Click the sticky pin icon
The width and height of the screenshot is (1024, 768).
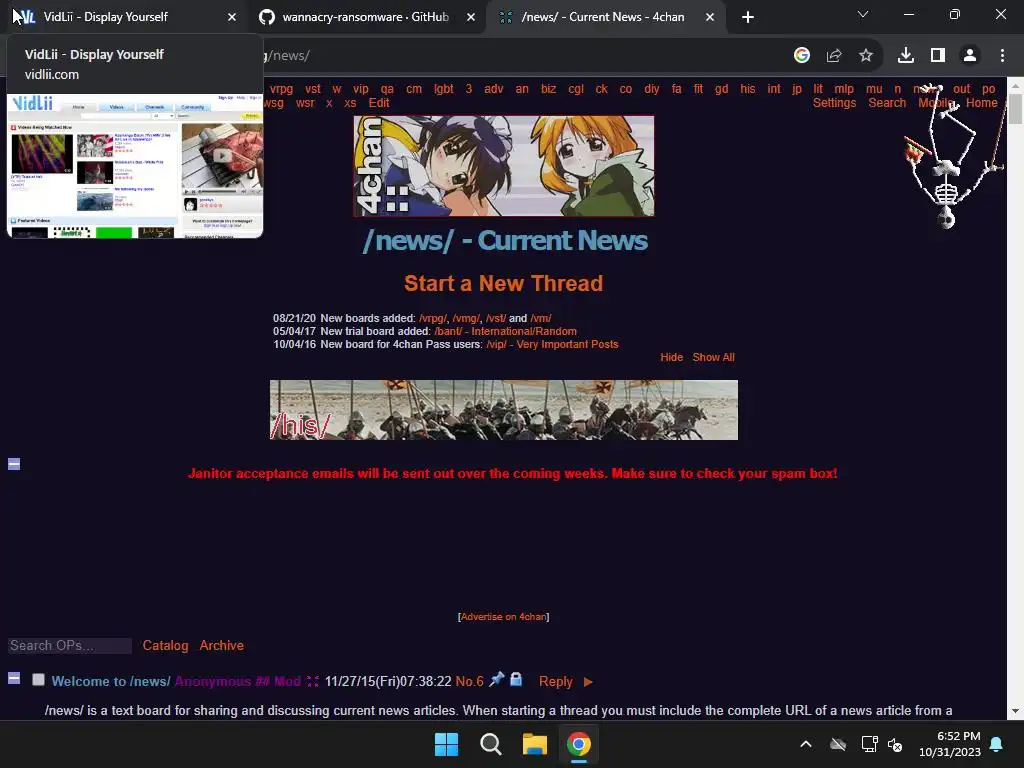pyautogui.click(x=496, y=679)
